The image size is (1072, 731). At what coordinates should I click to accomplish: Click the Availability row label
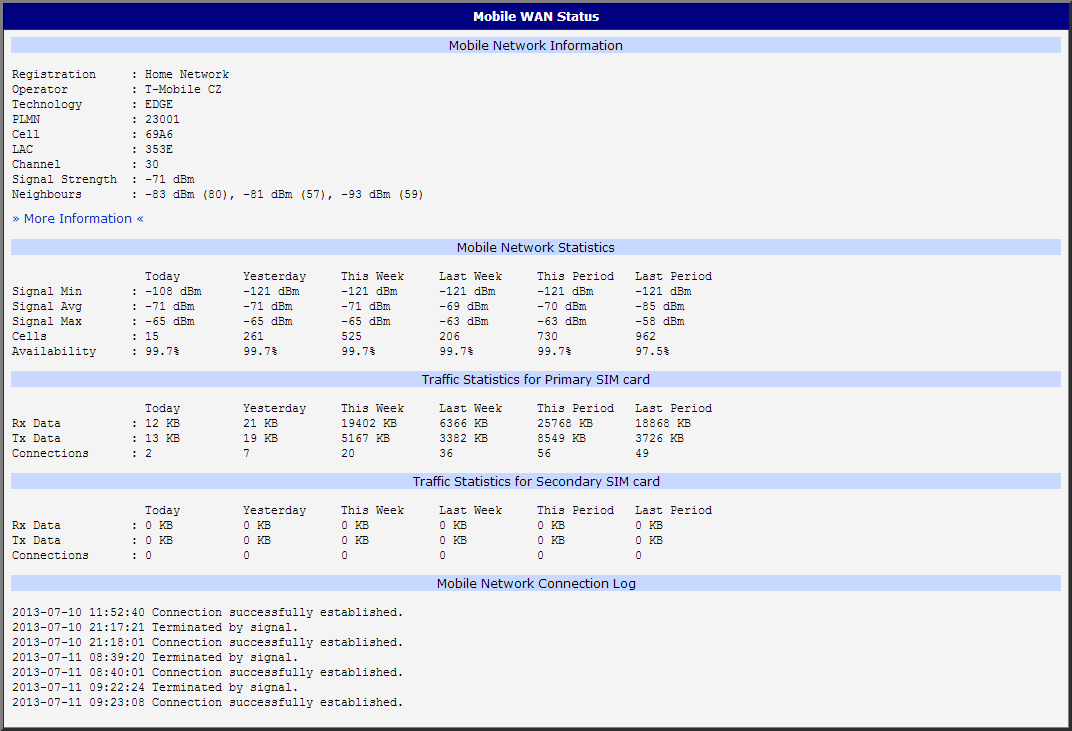click(x=54, y=352)
